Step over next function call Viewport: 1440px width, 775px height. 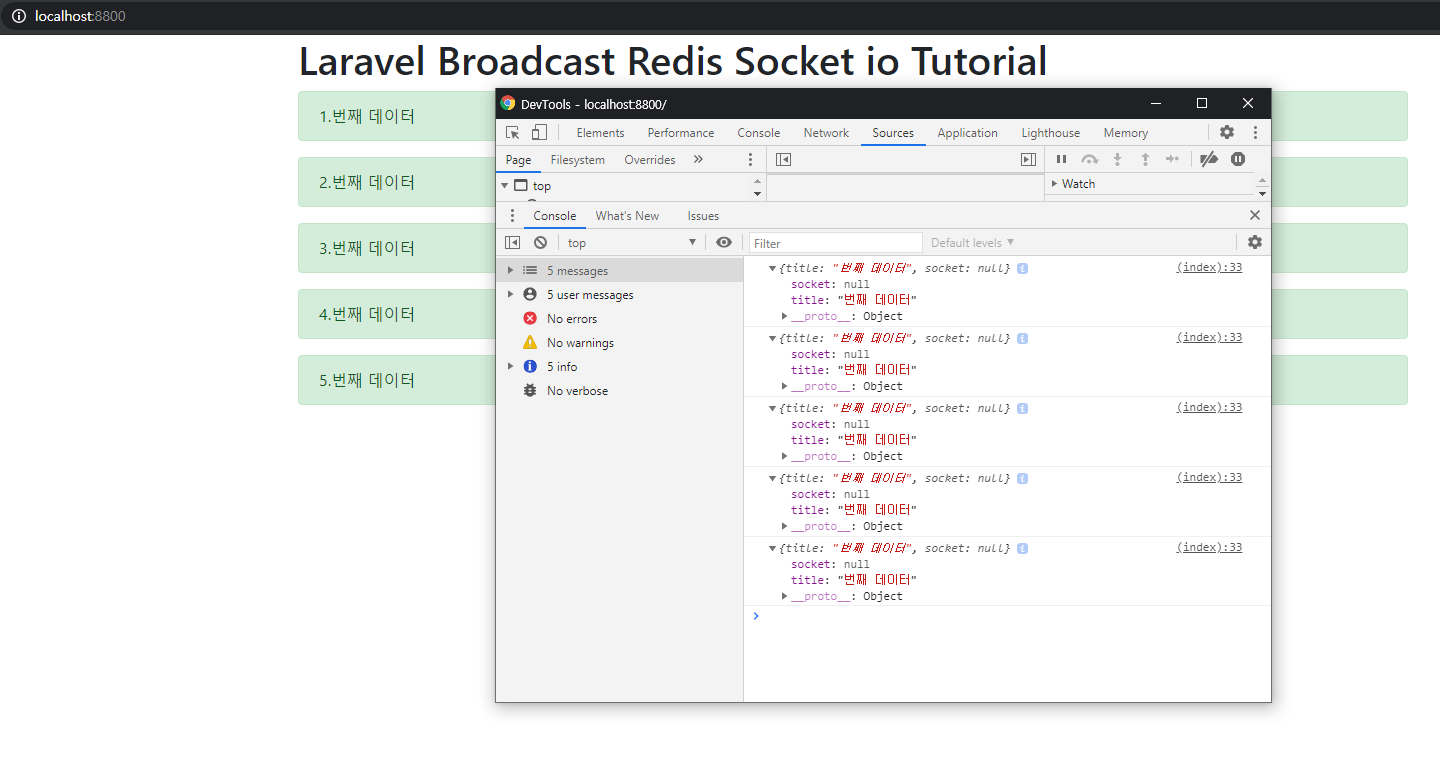1090,159
